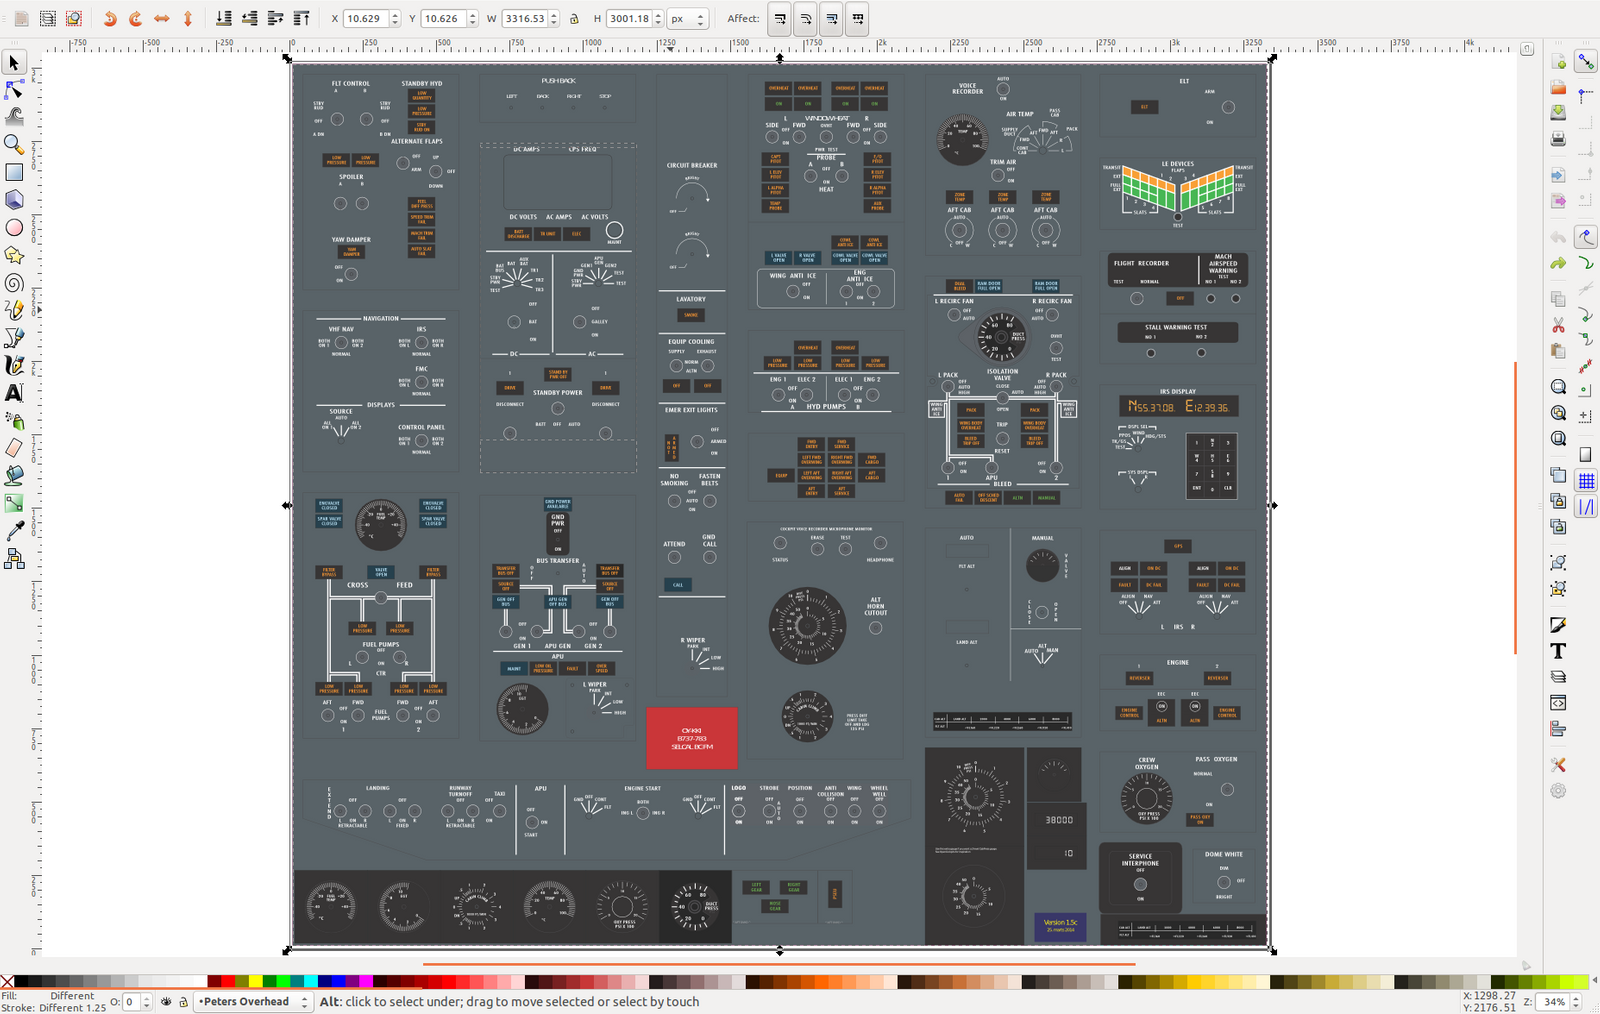The height and width of the screenshot is (1014, 1600).
Task: Select the Rectangle drawing tool
Action: (x=14, y=172)
